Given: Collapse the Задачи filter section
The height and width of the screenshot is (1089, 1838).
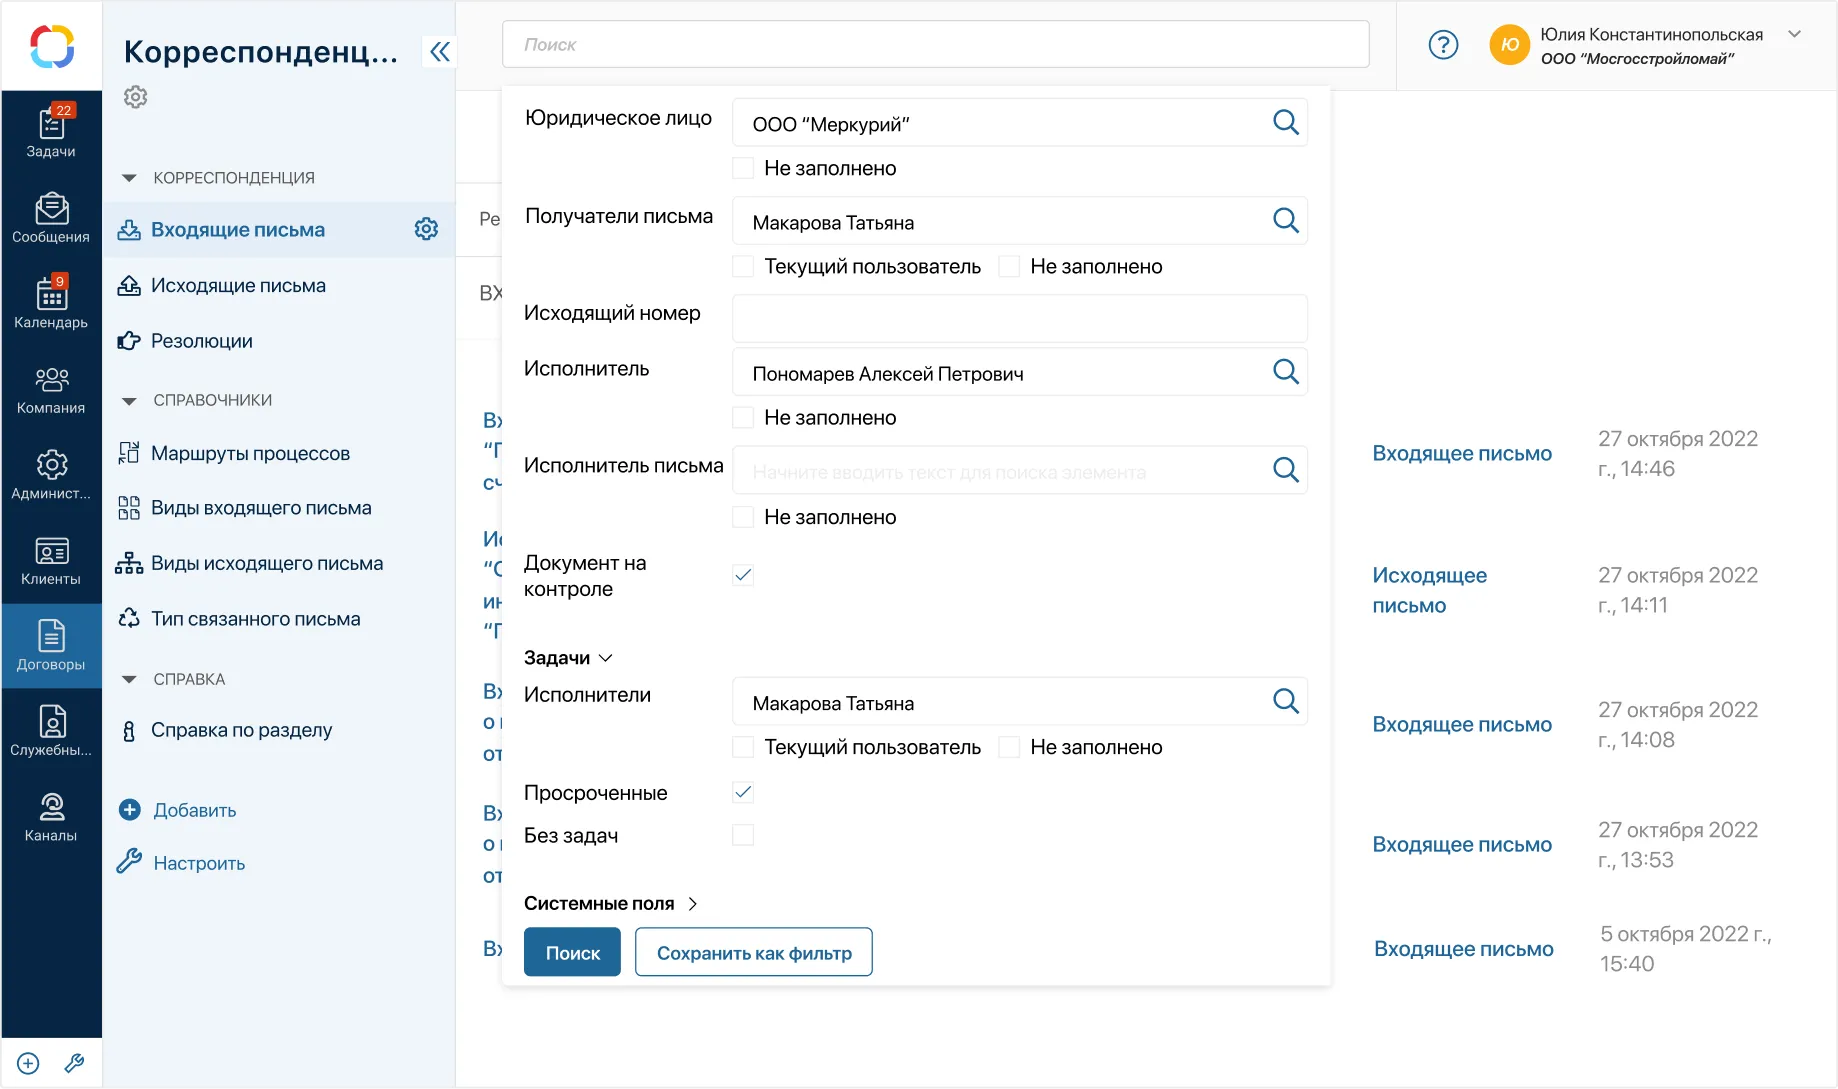Looking at the screenshot, I should pos(568,658).
